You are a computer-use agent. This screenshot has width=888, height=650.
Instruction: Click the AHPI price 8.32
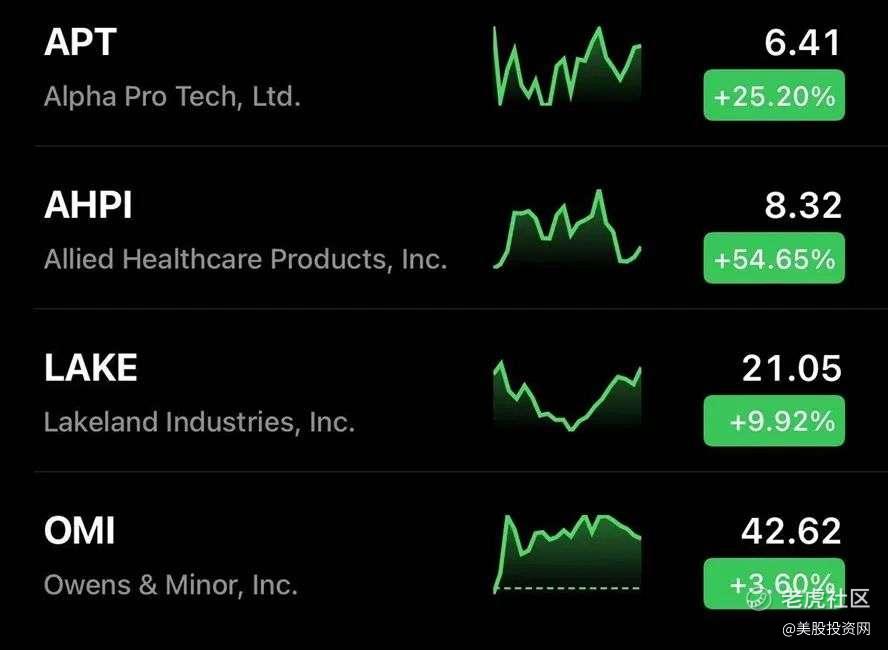pos(803,206)
